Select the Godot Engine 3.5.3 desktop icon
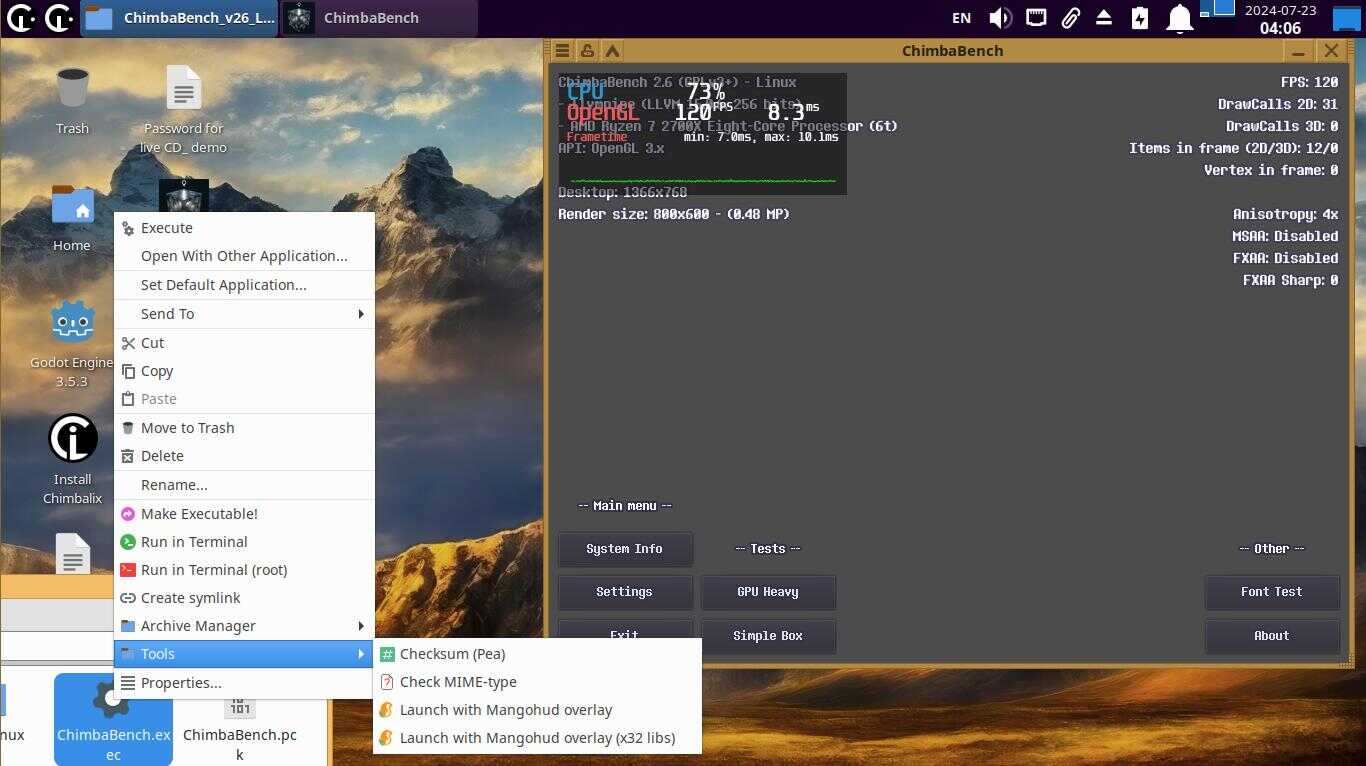This screenshot has height=766, width=1366. point(72,344)
